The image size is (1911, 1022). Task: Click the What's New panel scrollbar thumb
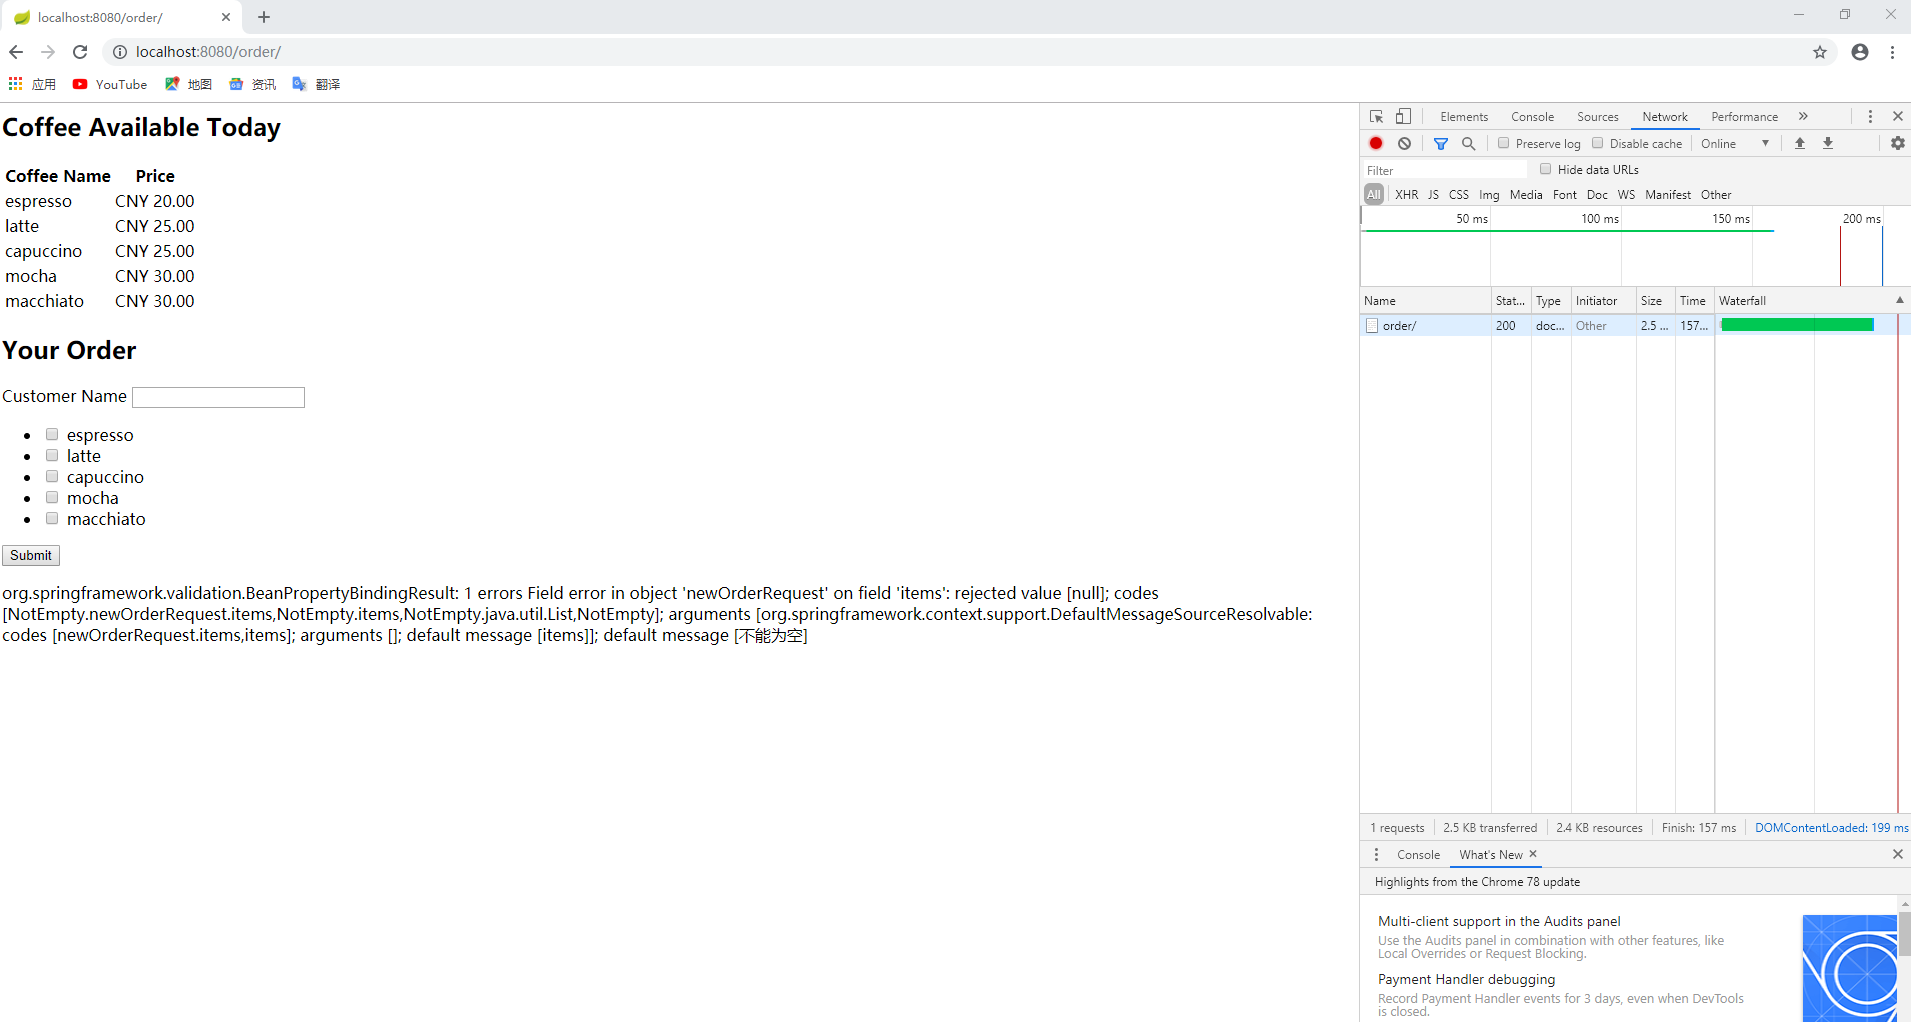1905,934
